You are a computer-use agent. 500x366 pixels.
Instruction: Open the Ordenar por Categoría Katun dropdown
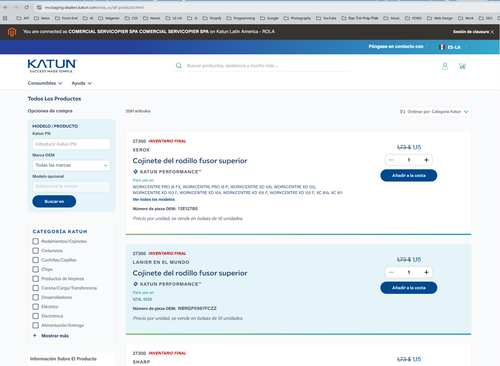coord(434,112)
